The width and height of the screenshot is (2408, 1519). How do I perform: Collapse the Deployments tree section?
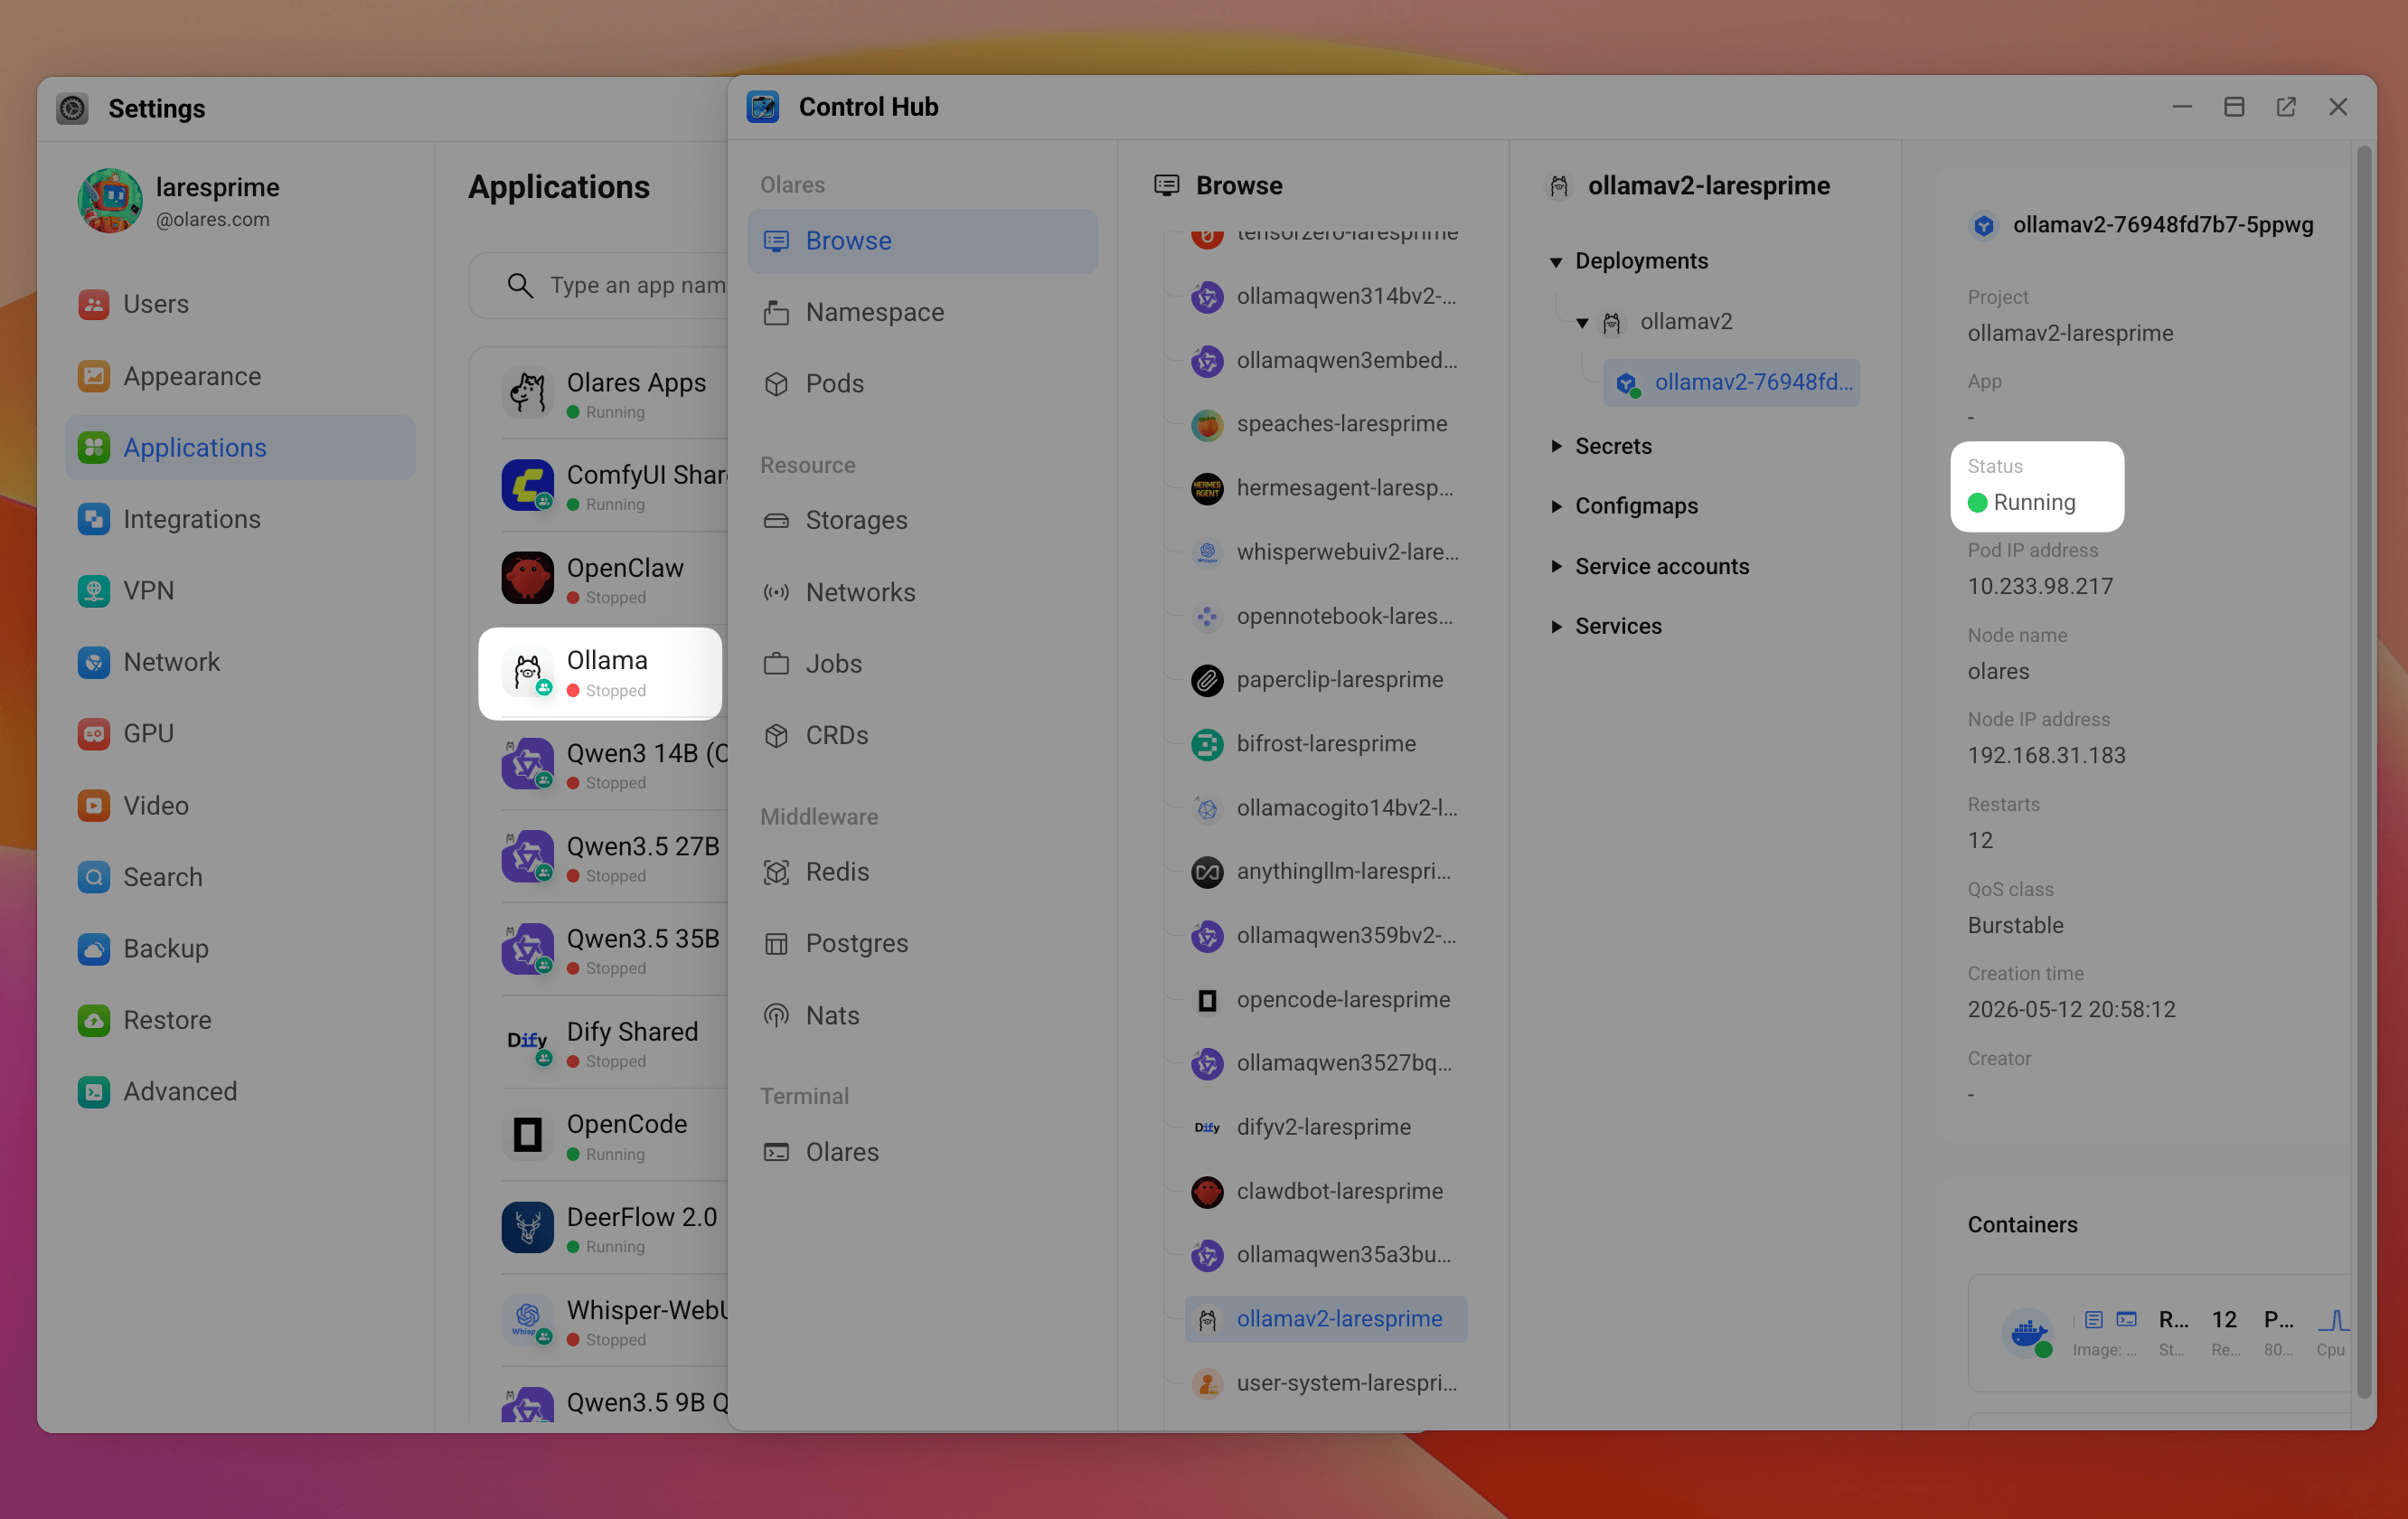pos(1556,262)
